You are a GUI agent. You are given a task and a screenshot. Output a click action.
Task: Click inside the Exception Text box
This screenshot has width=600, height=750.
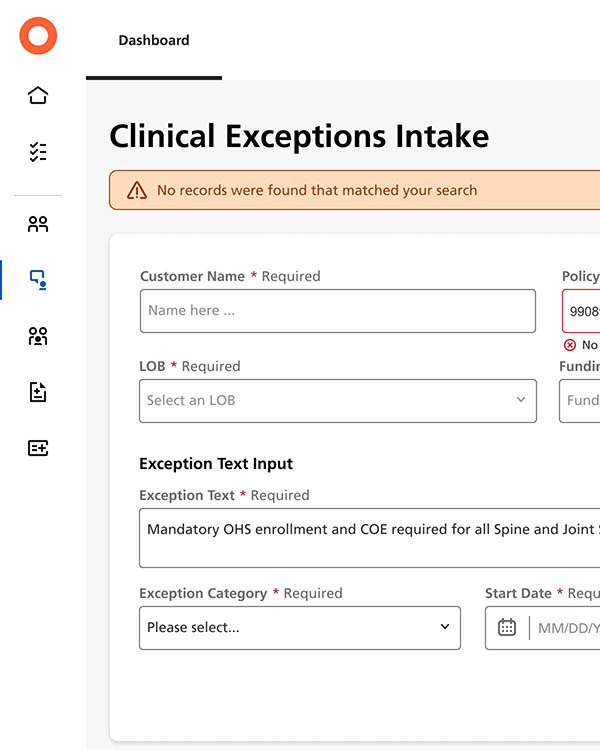click(370, 538)
